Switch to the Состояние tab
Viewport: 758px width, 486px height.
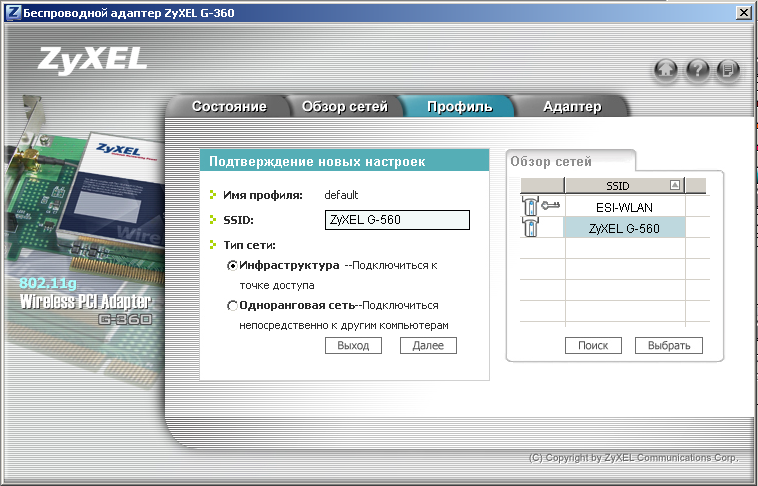tap(229, 106)
